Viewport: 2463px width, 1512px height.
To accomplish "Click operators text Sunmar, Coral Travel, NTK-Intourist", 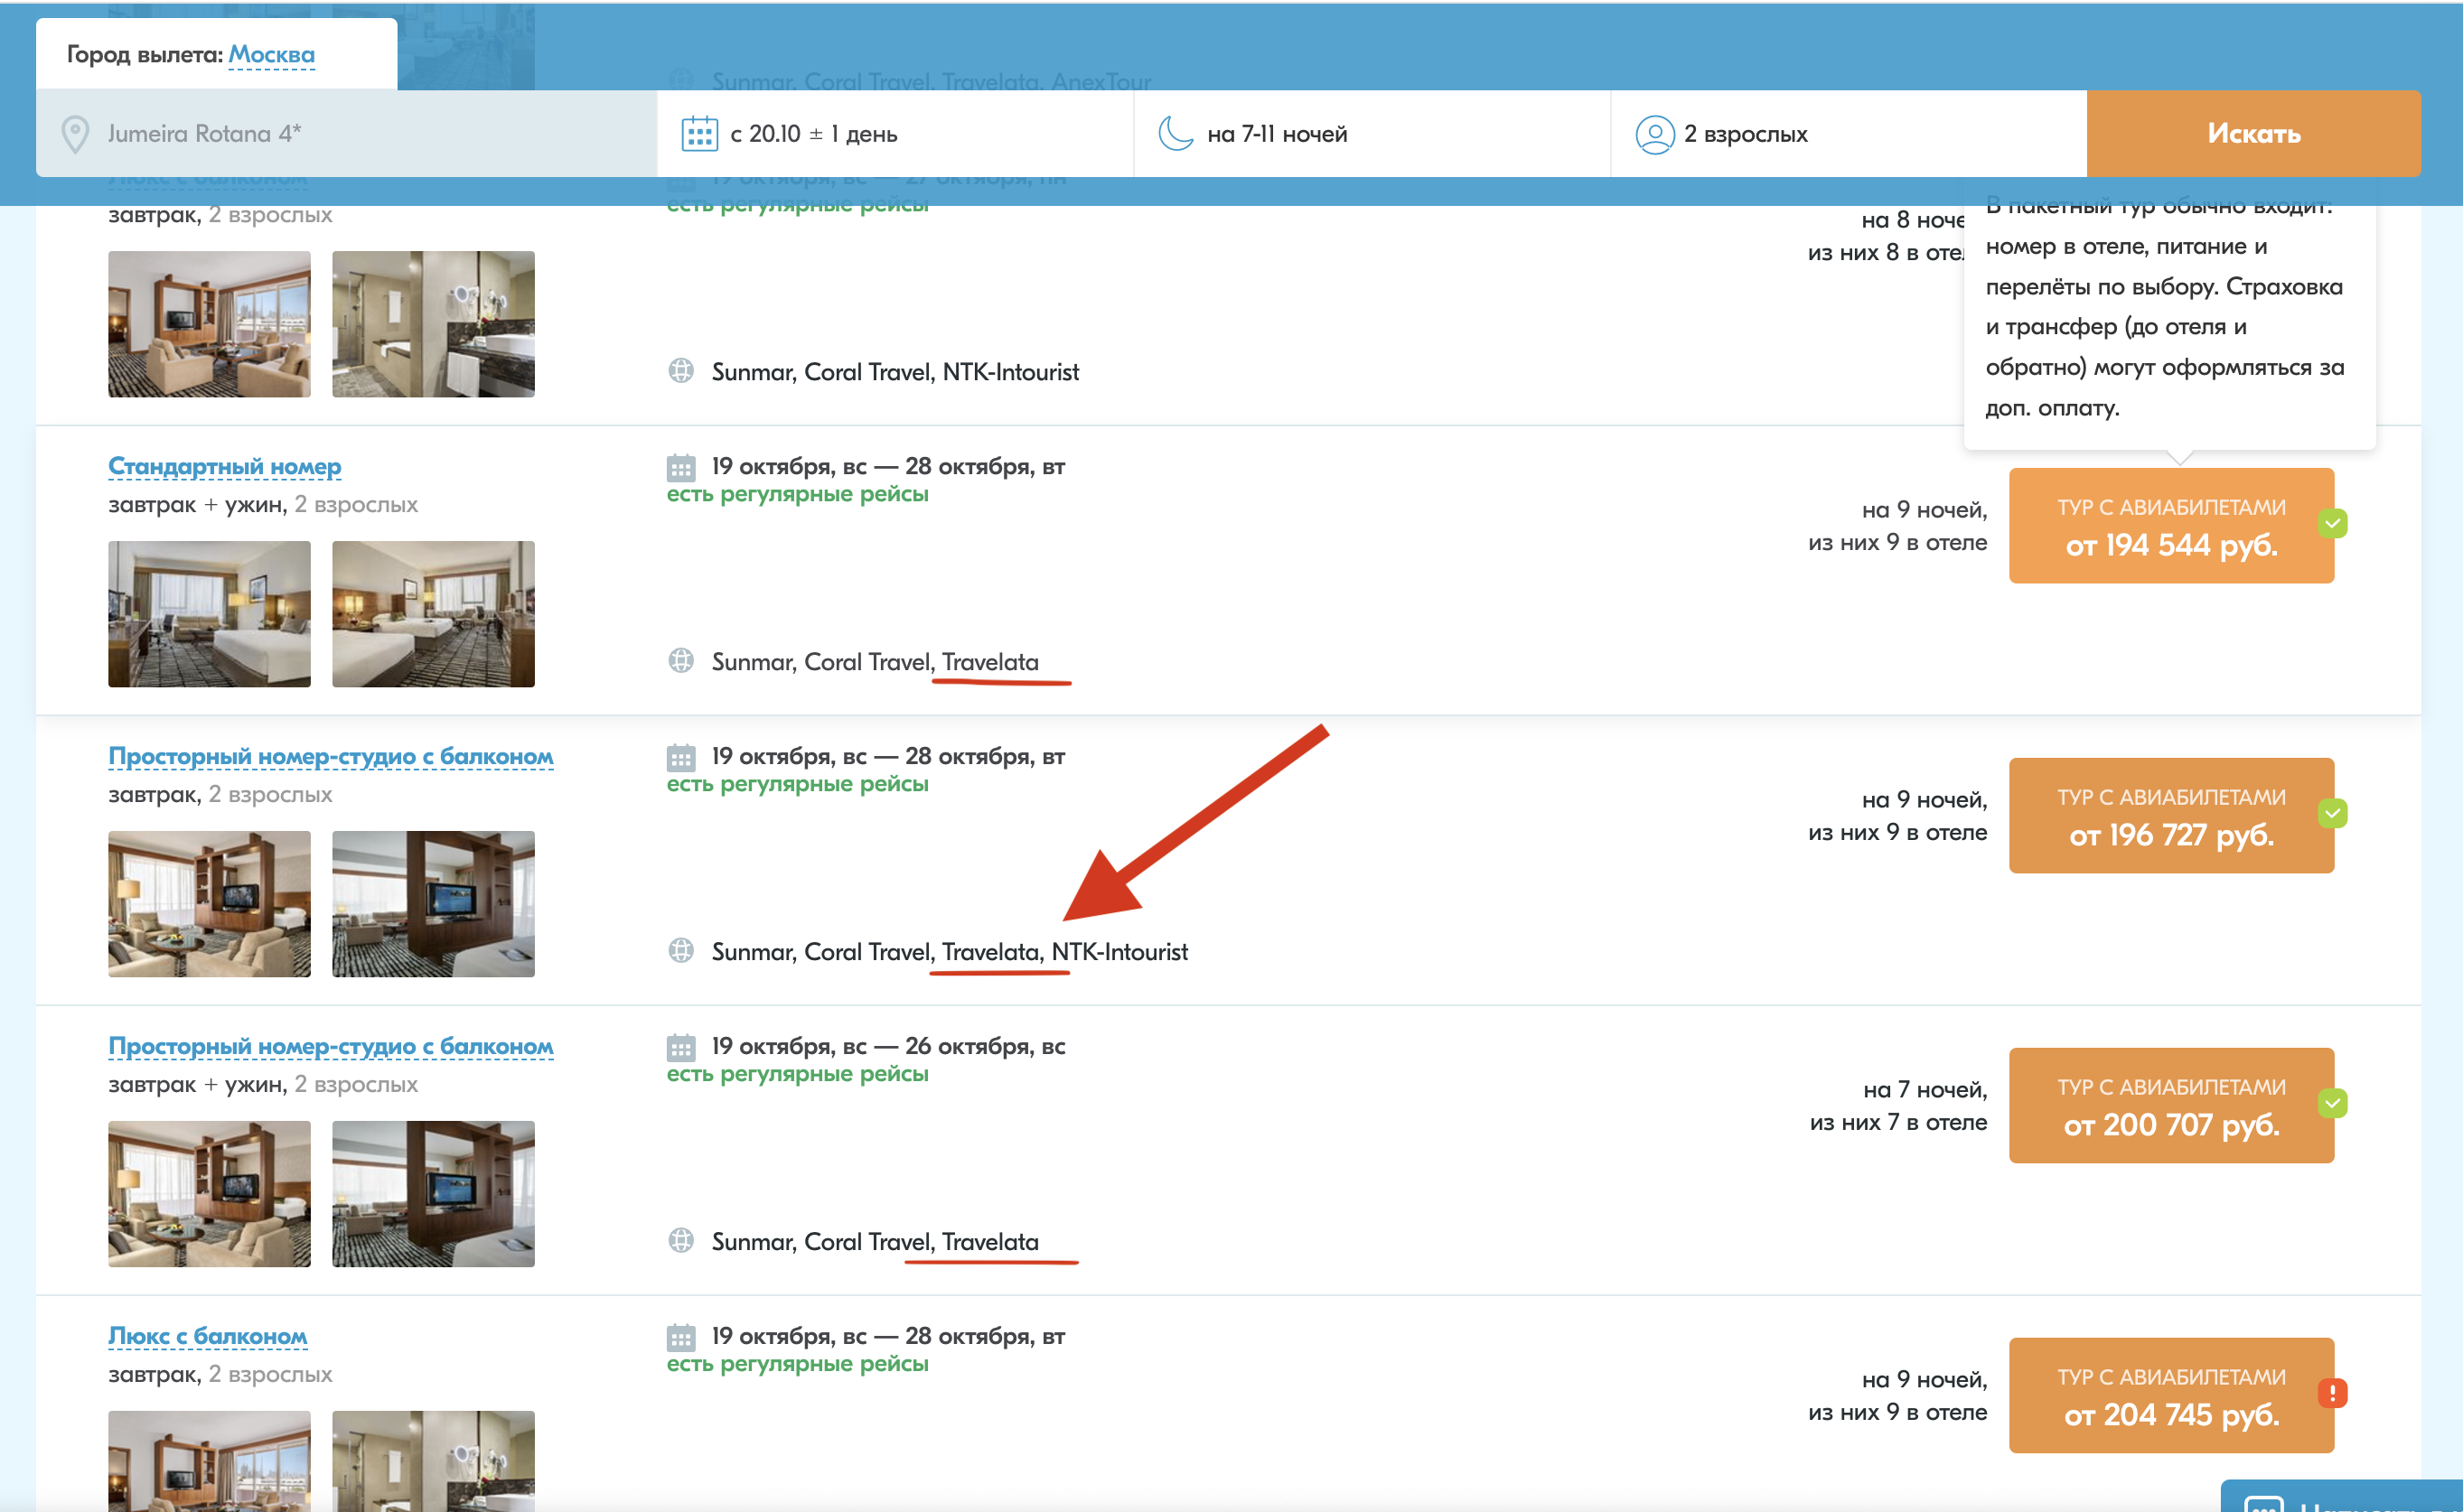I will (895, 372).
